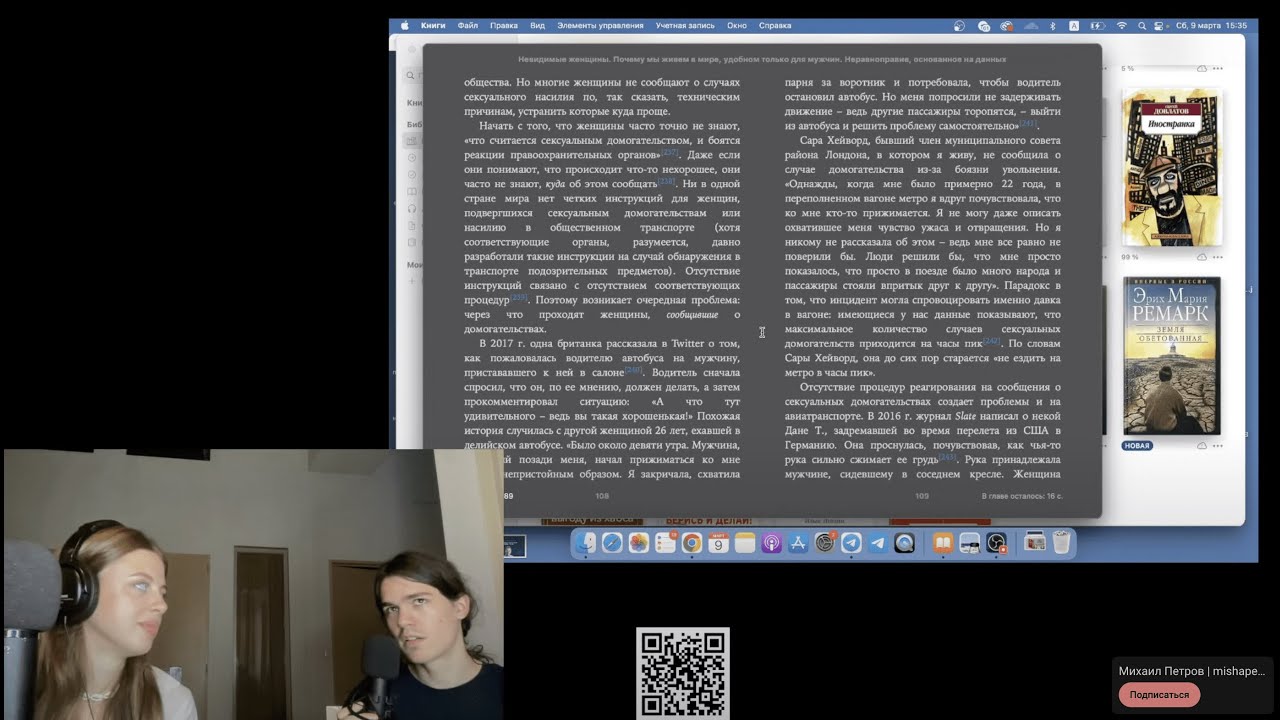The width and height of the screenshot is (1280, 720).
Task: Open more options above Иностранка cover
Action: [1217, 69]
